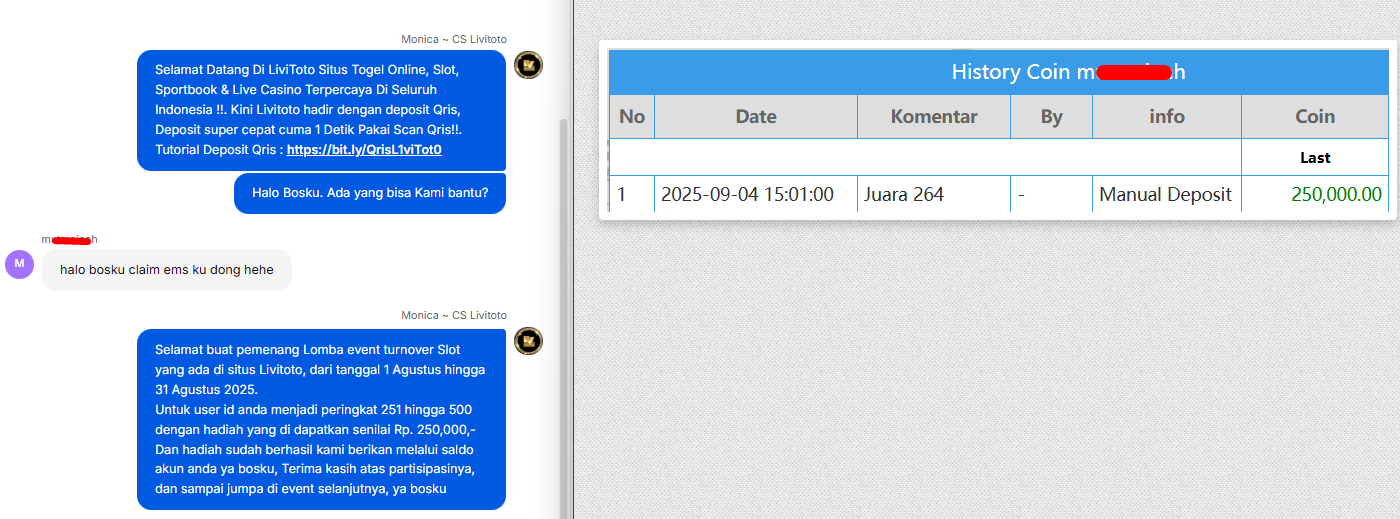This screenshot has width=1400, height=519.
Task: Open the QrisL1viTot0 tutorial link
Action: (364, 150)
